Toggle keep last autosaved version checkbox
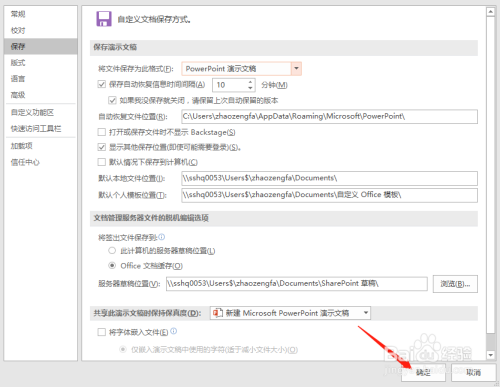 112,100
